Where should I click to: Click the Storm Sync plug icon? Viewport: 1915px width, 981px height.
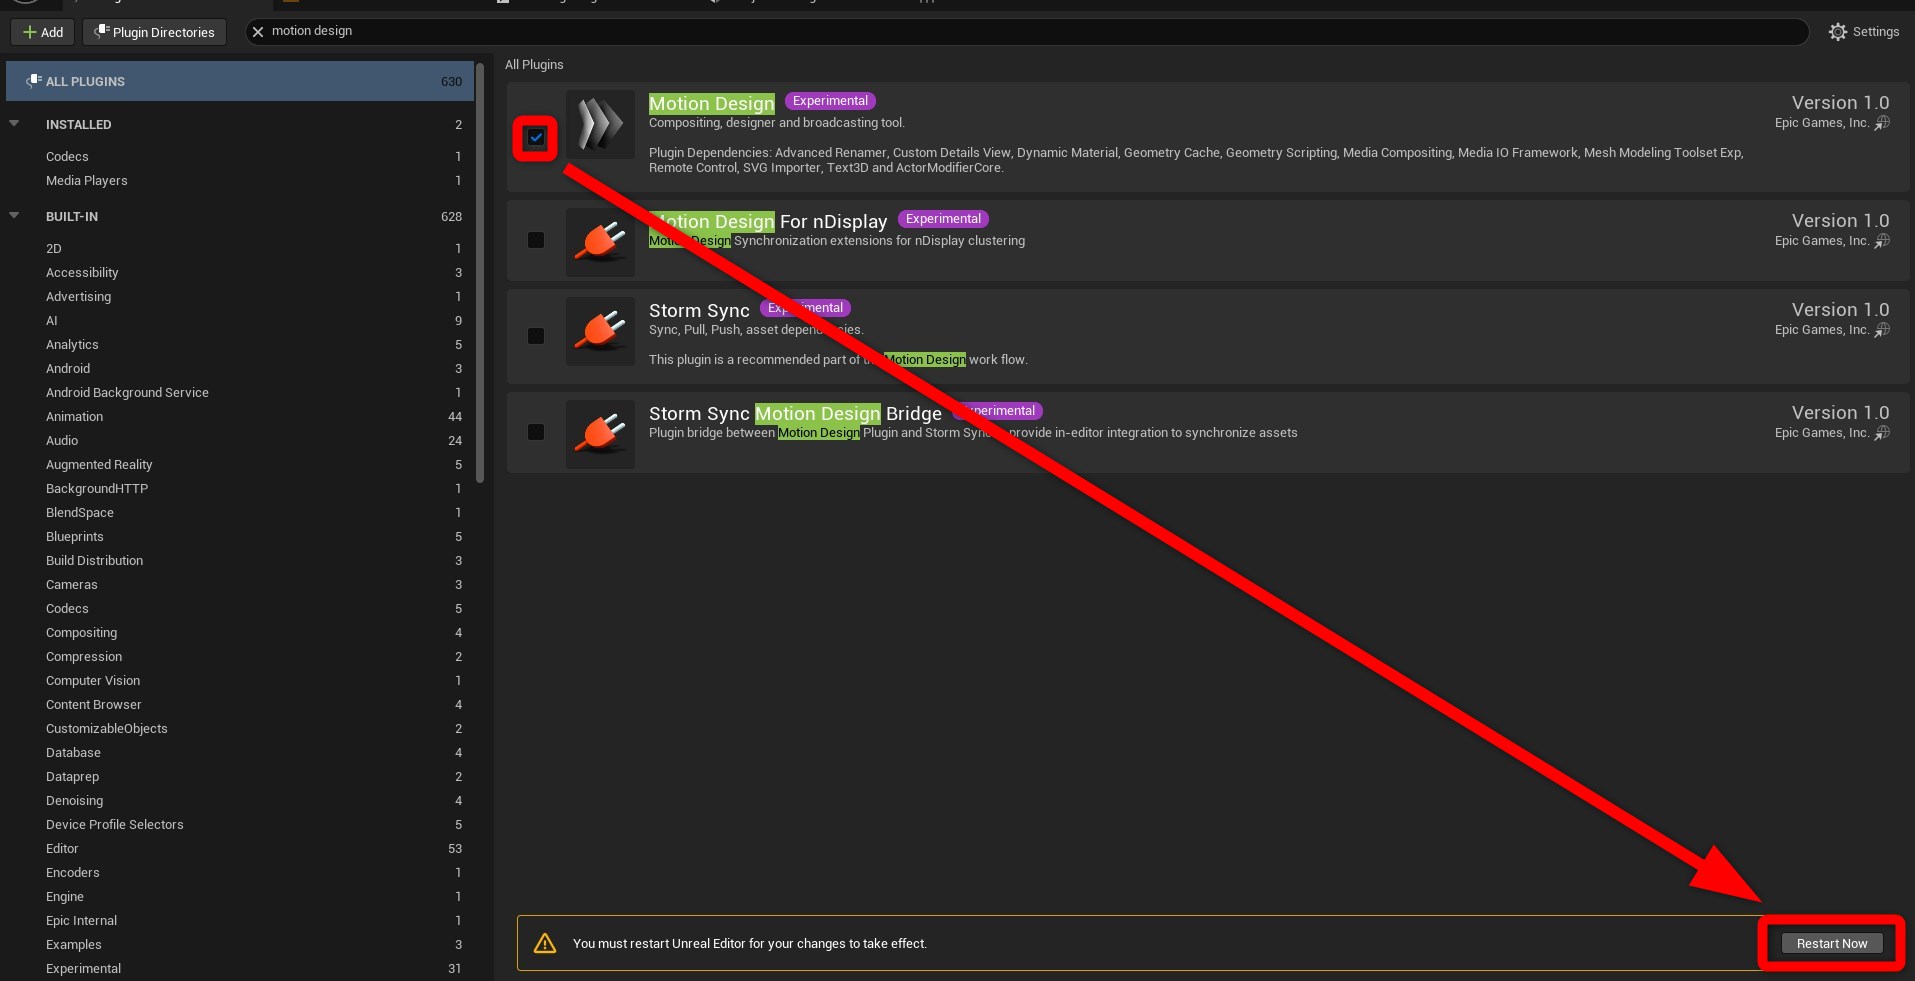[x=600, y=331]
